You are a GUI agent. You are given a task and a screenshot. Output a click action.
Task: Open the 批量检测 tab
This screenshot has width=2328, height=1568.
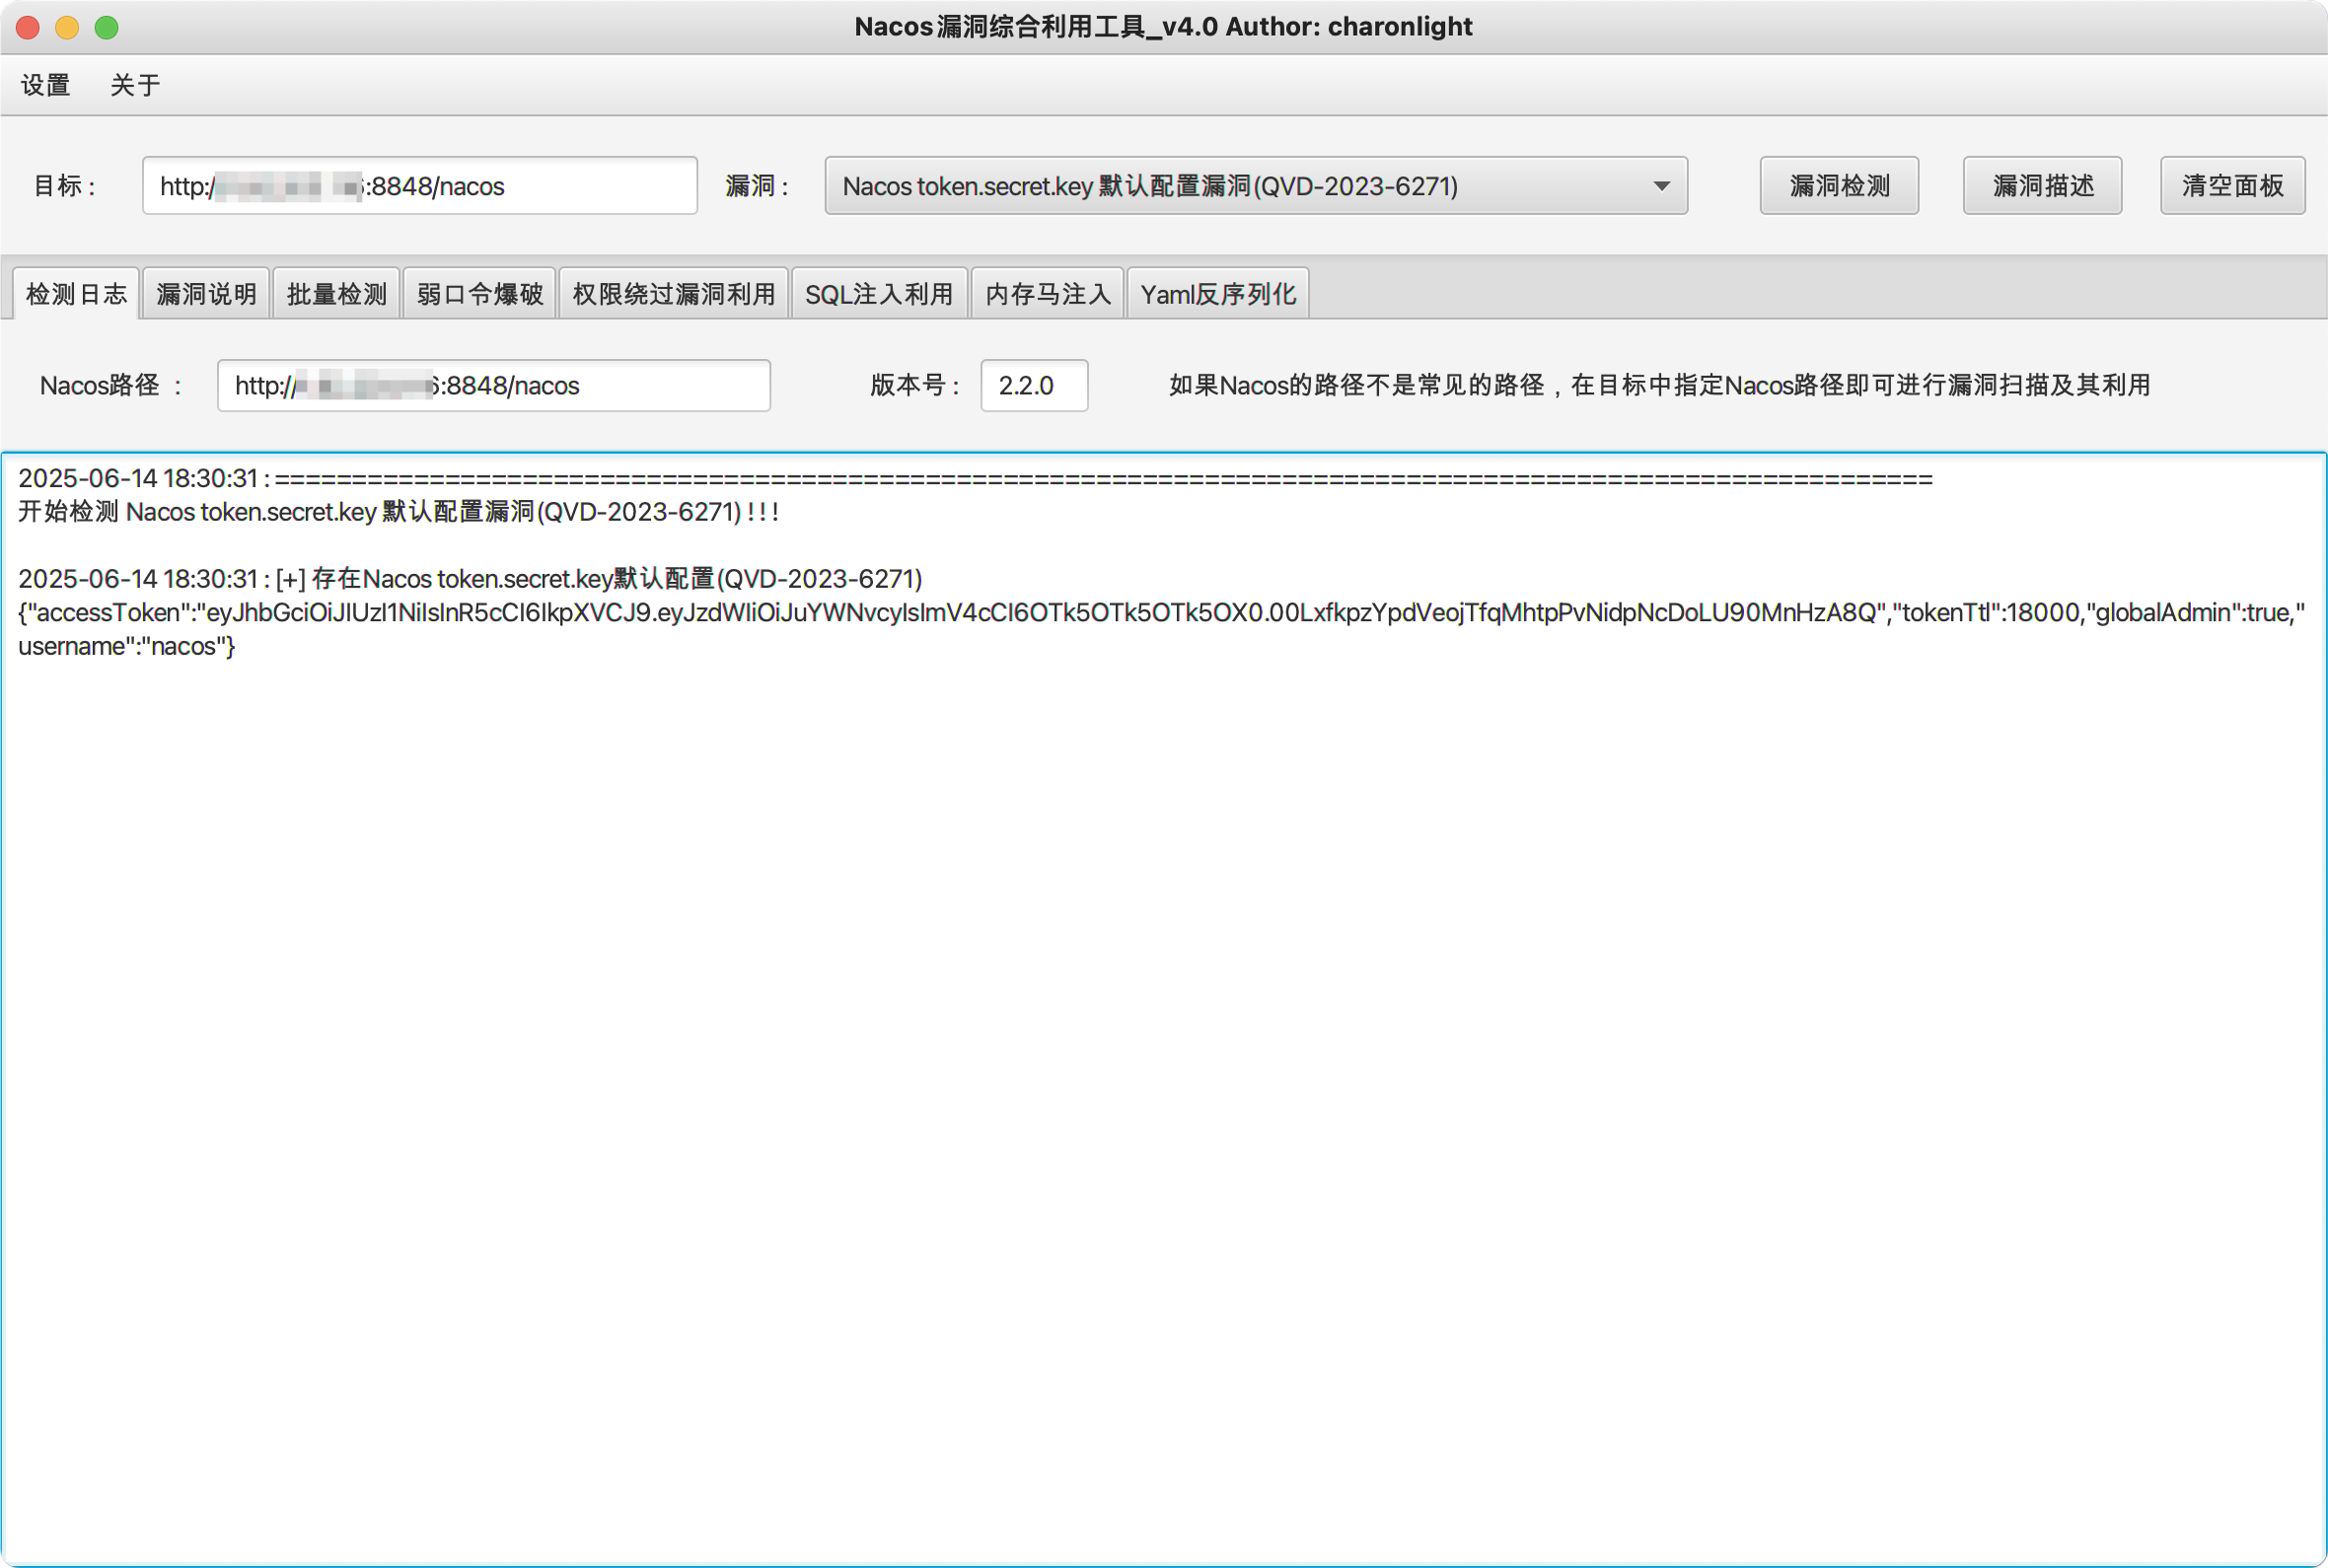tap(336, 294)
